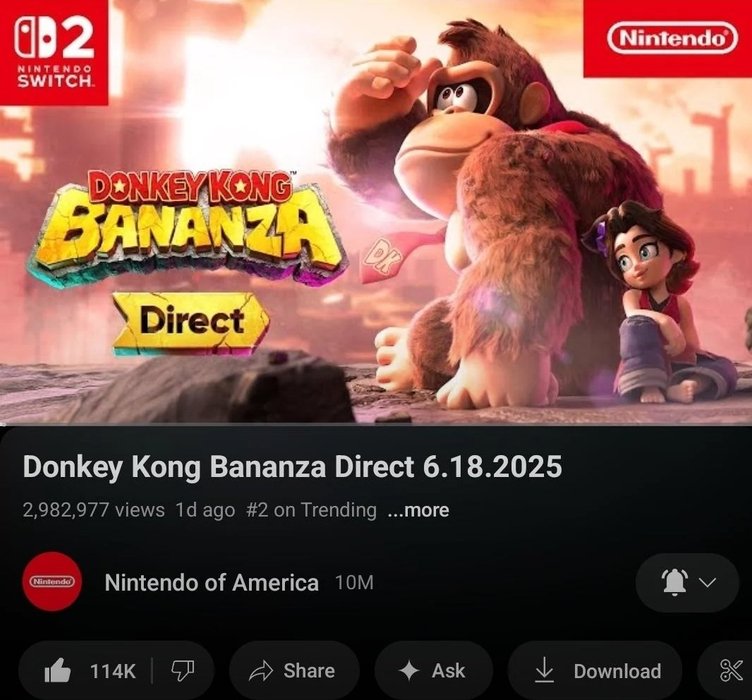Viewport: 752px width, 700px height.
Task: Tap the Download arrow icon
Action: (543, 670)
